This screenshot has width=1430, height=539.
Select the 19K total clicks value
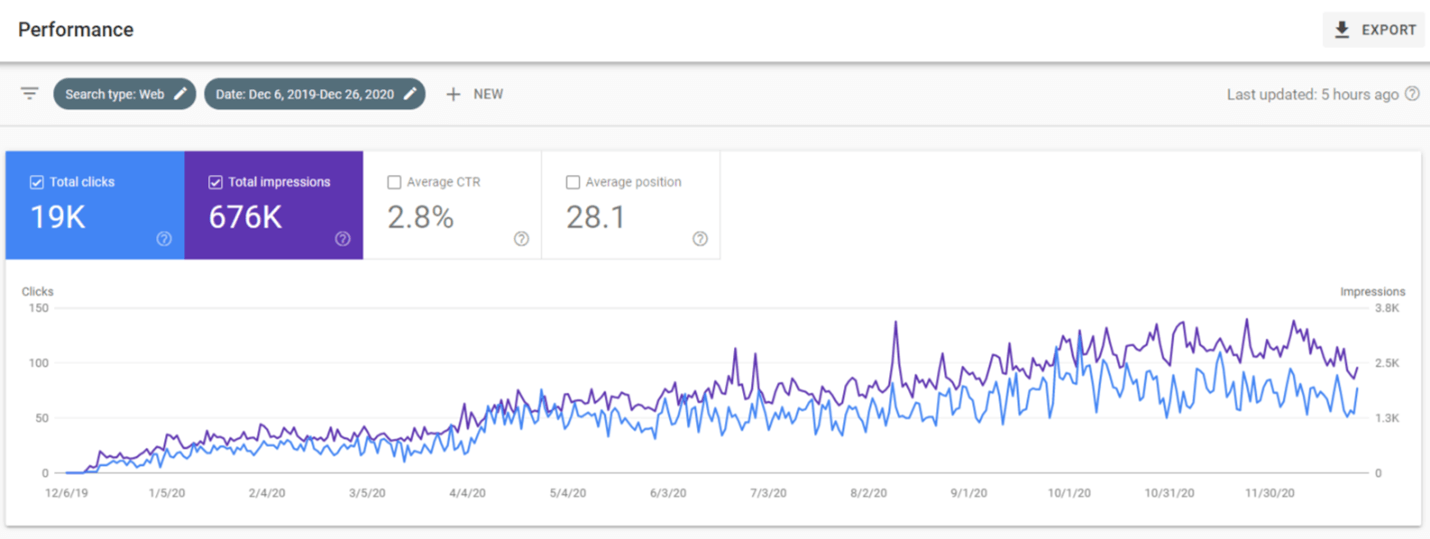tap(58, 217)
